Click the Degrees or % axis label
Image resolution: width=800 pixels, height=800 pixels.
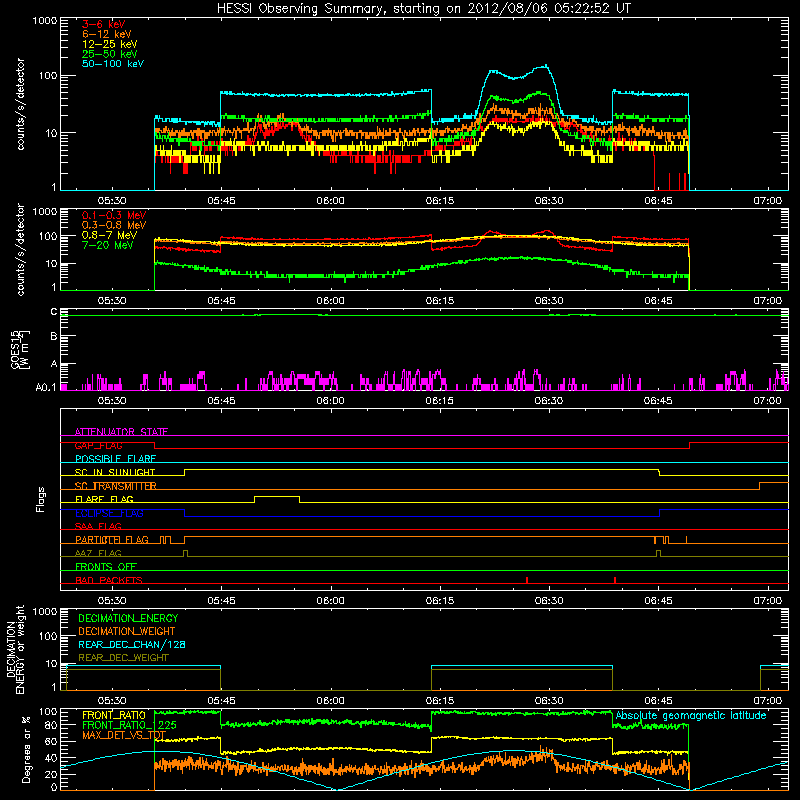click(26, 750)
